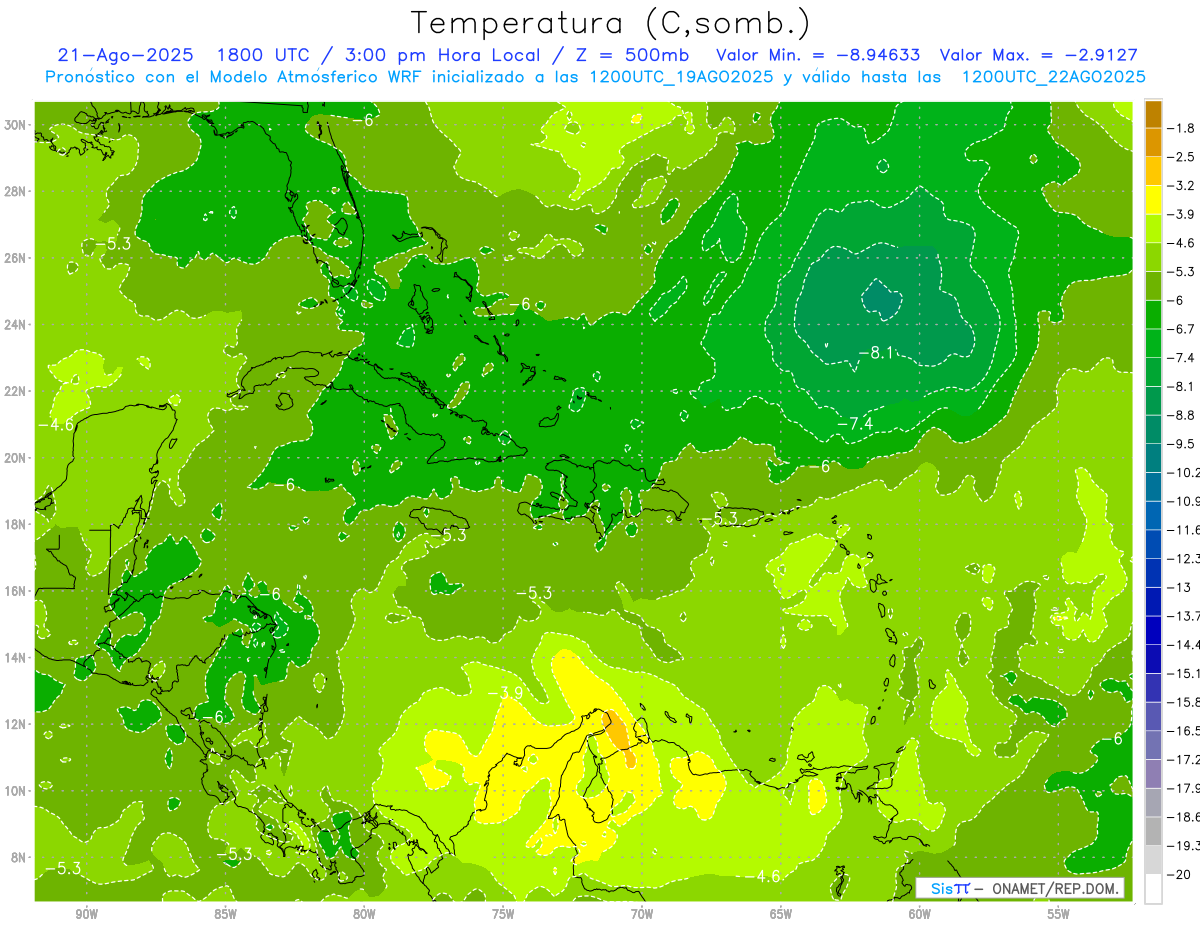Image resolution: width=1200 pixels, height=927 pixels.
Task: Click the colorbar tick label '-9.5'
Action: pos(1183,444)
